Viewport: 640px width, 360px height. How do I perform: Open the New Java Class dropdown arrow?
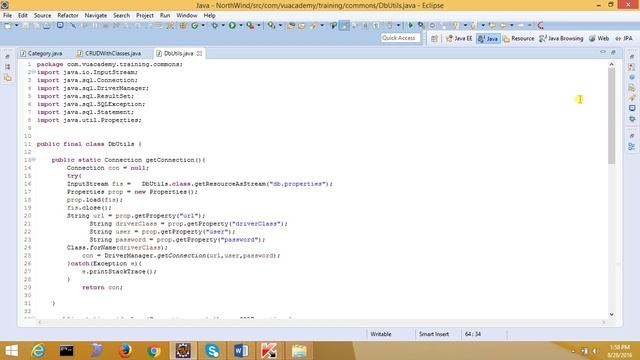203,25
